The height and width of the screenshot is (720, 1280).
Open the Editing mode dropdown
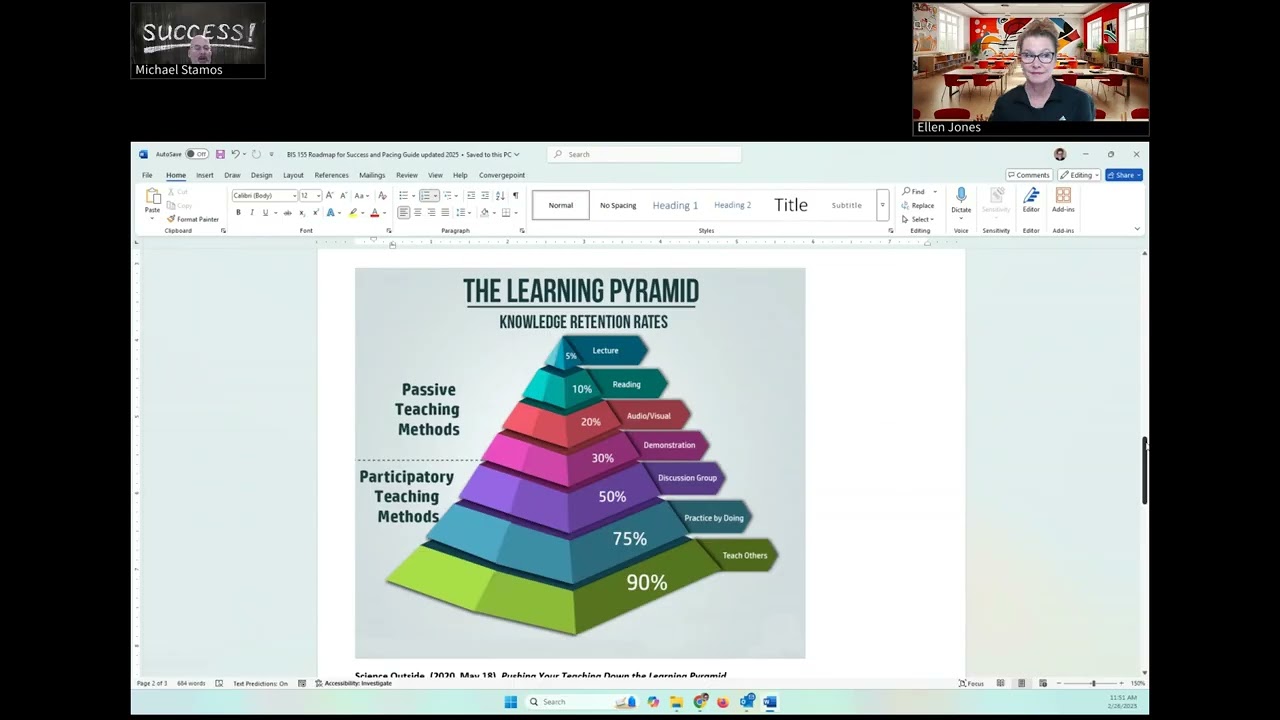coord(1079,175)
